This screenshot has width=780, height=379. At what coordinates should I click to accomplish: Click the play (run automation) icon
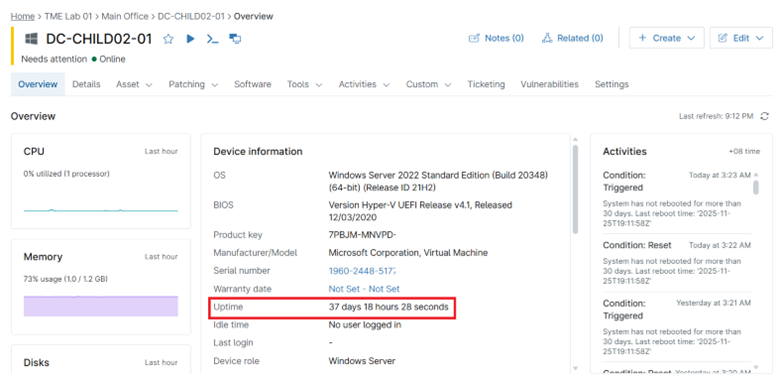click(x=191, y=39)
